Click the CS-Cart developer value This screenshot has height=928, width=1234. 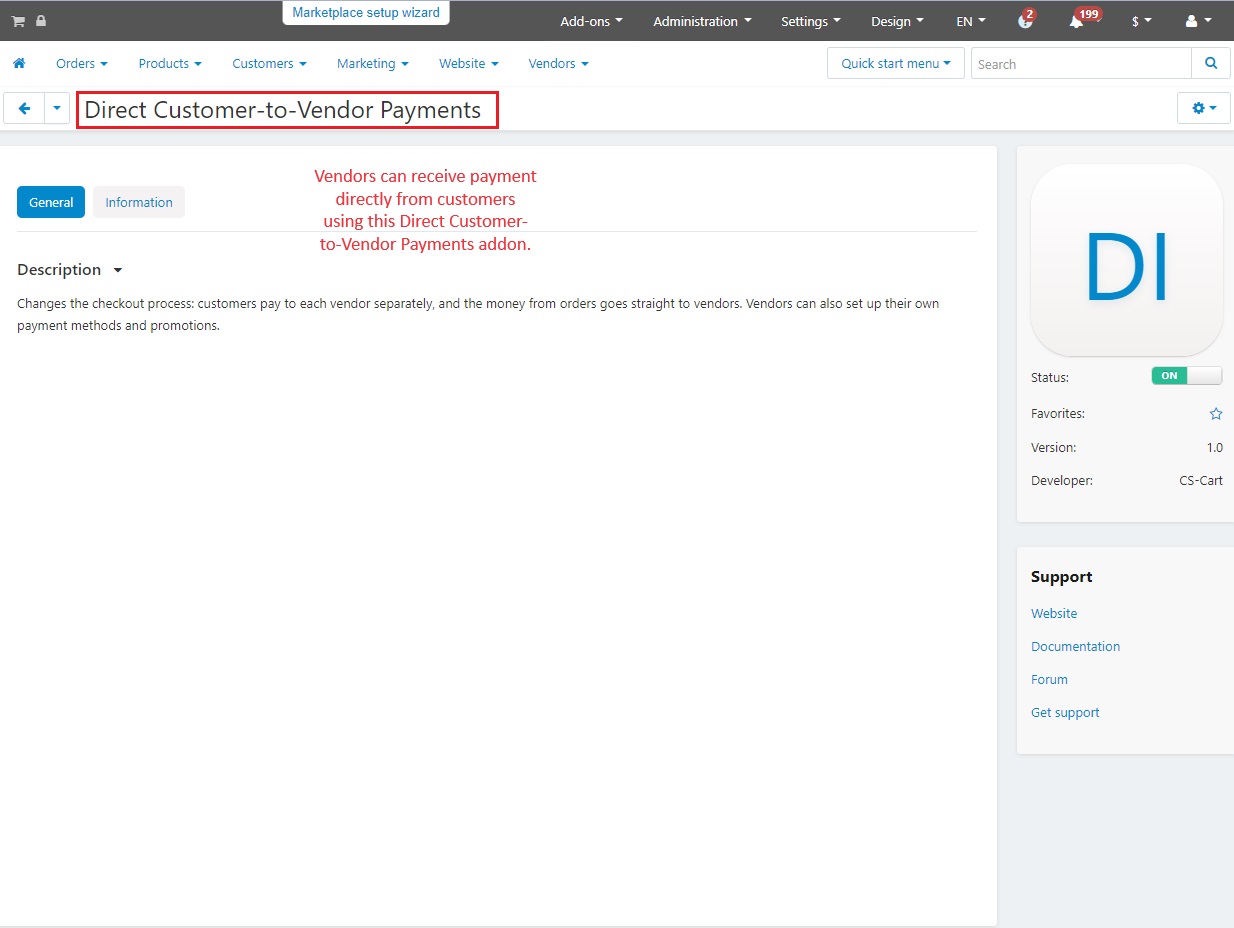click(x=1201, y=480)
